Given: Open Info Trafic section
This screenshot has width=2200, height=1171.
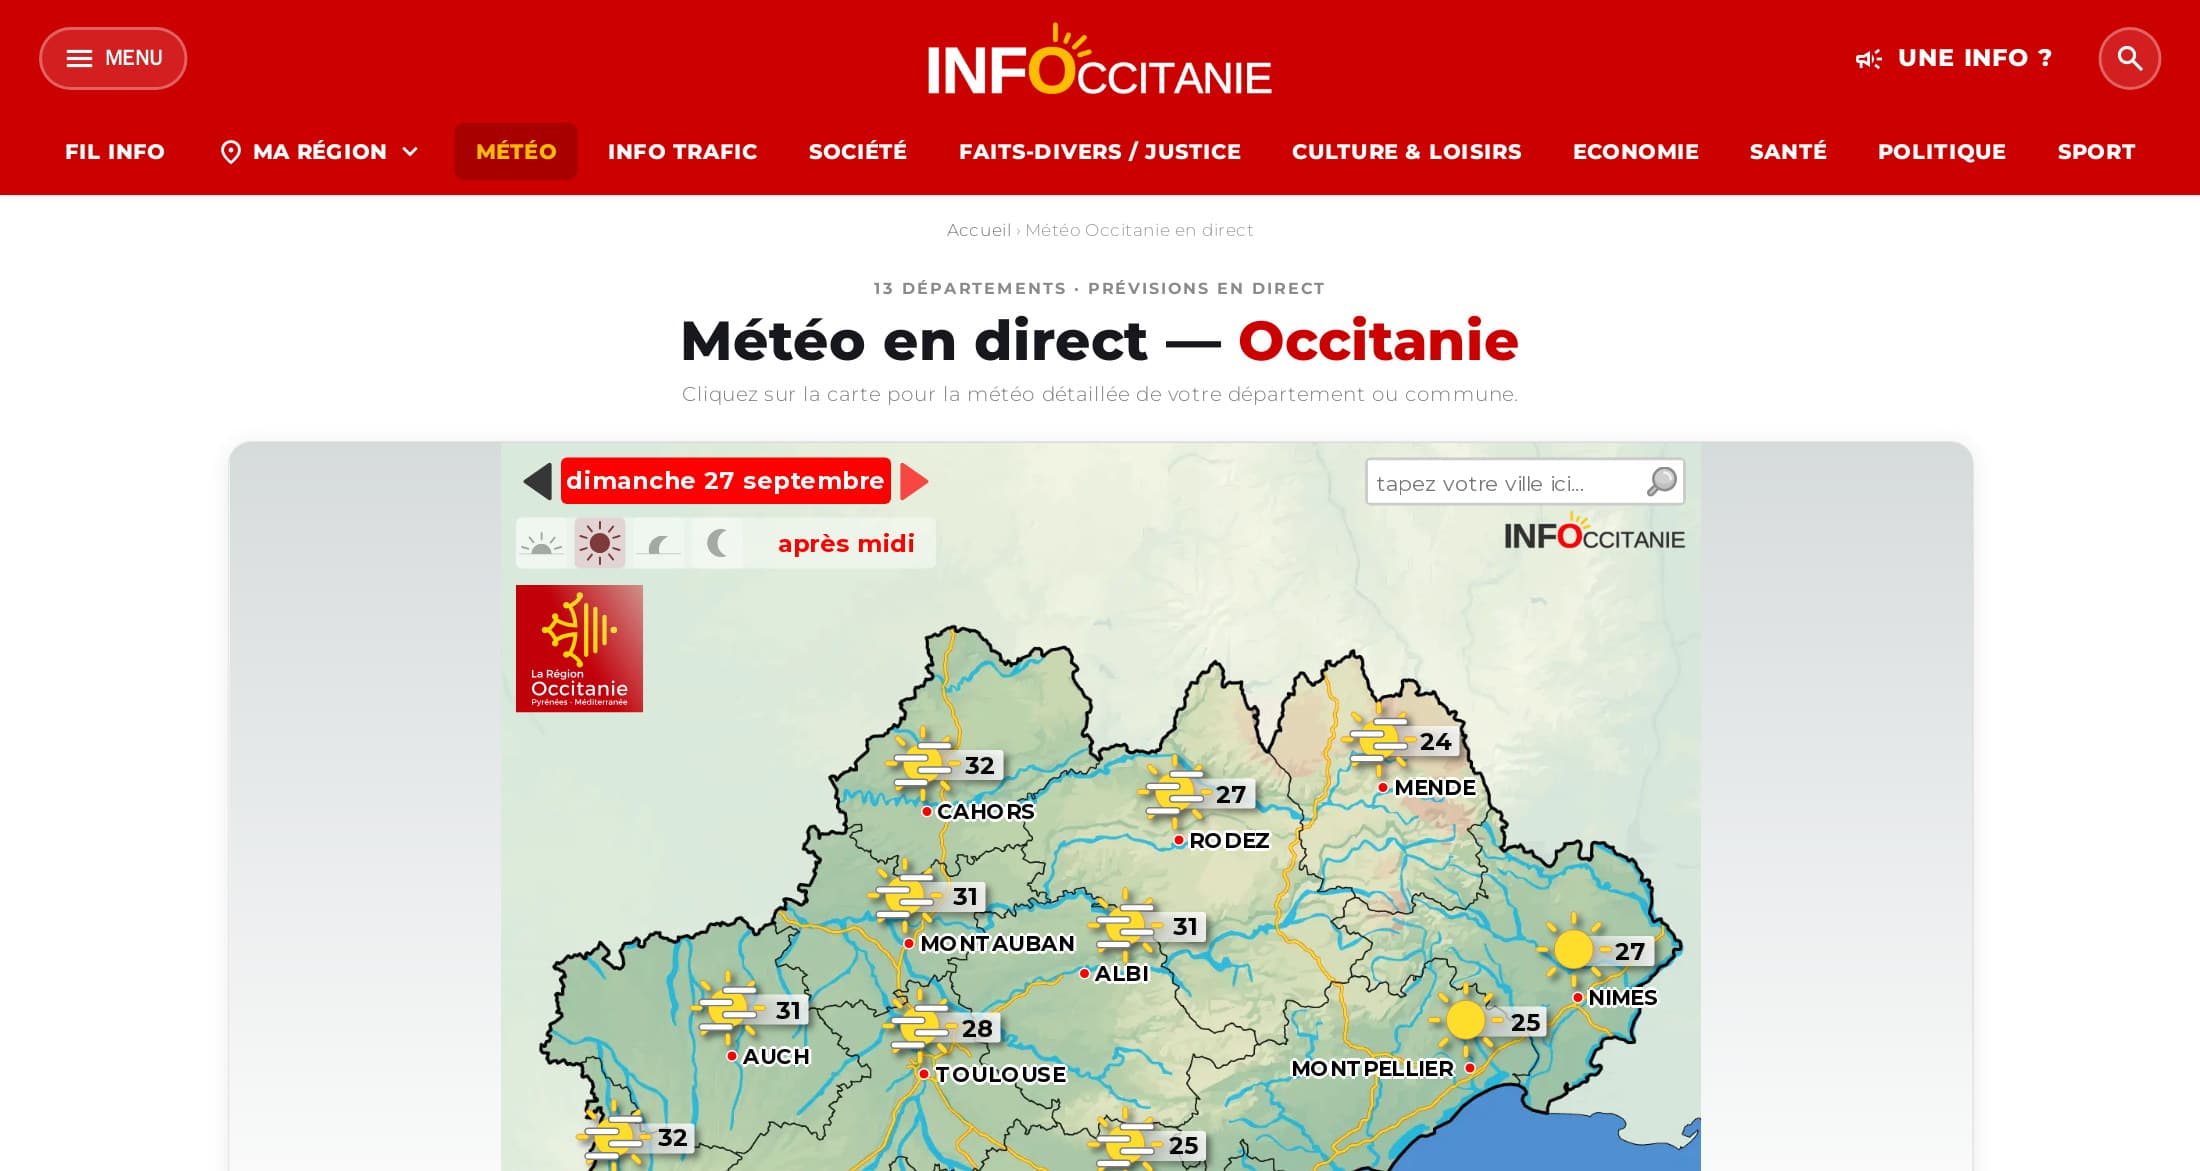Looking at the screenshot, I should click(x=682, y=152).
